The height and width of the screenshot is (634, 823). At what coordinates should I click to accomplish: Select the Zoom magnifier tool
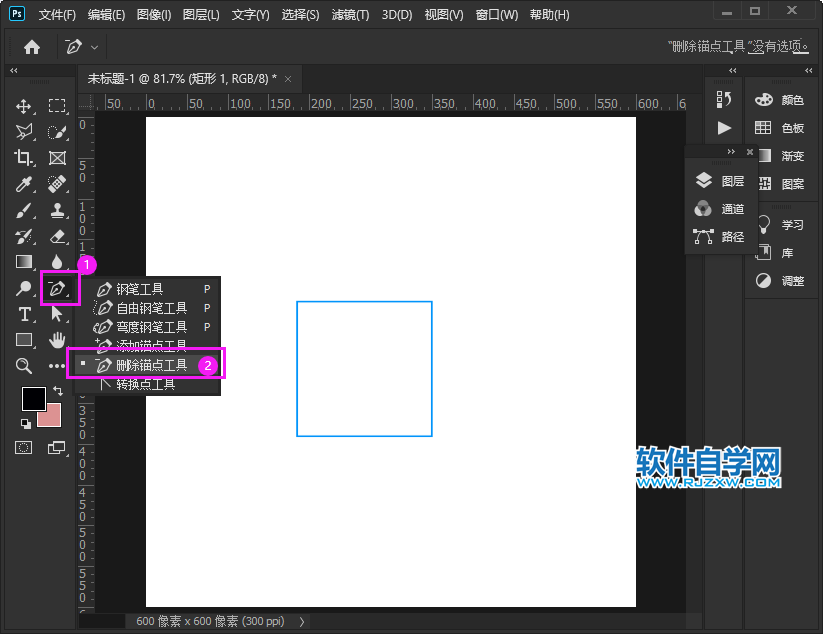pyautogui.click(x=24, y=366)
